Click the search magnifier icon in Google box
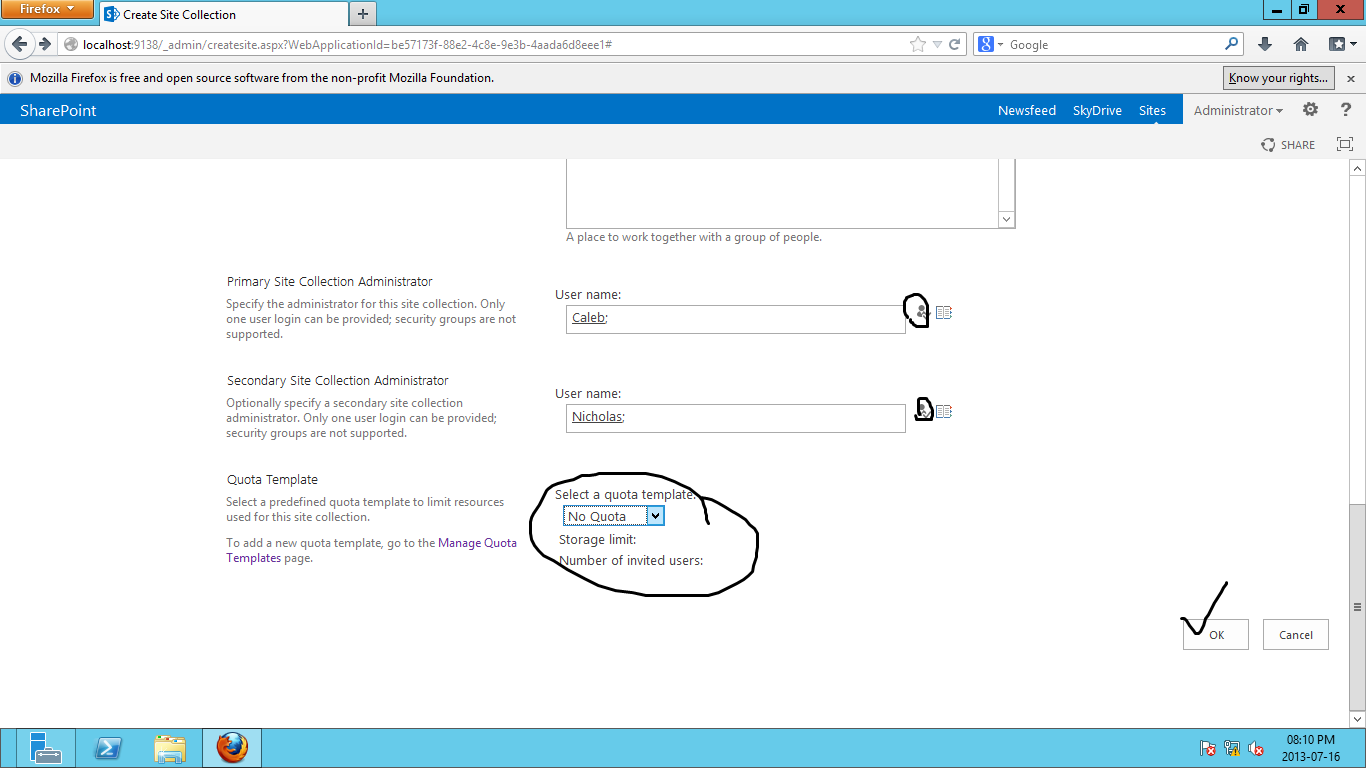 (x=1231, y=44)
